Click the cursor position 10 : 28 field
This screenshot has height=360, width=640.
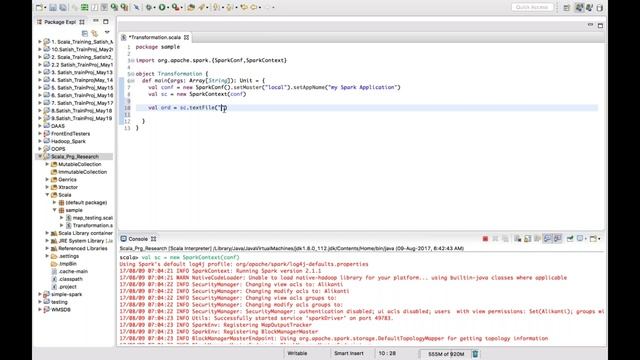(387, 353)
